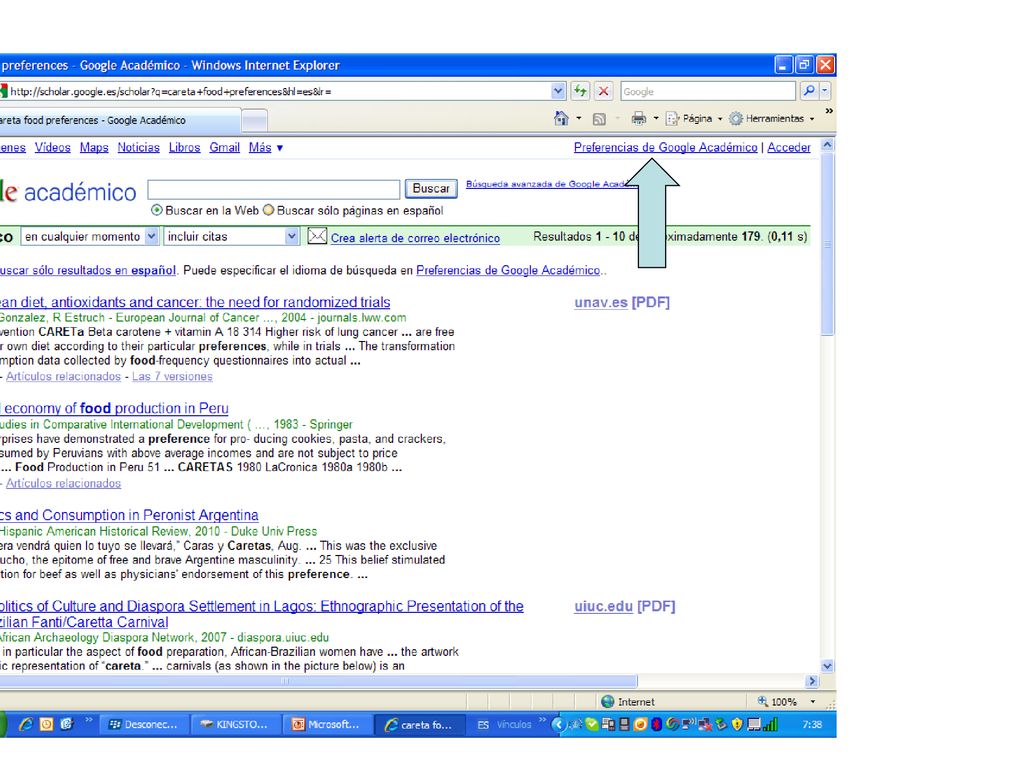
Task: Click the zoom magnifier icon showing 100%
Action: (763, 701)
